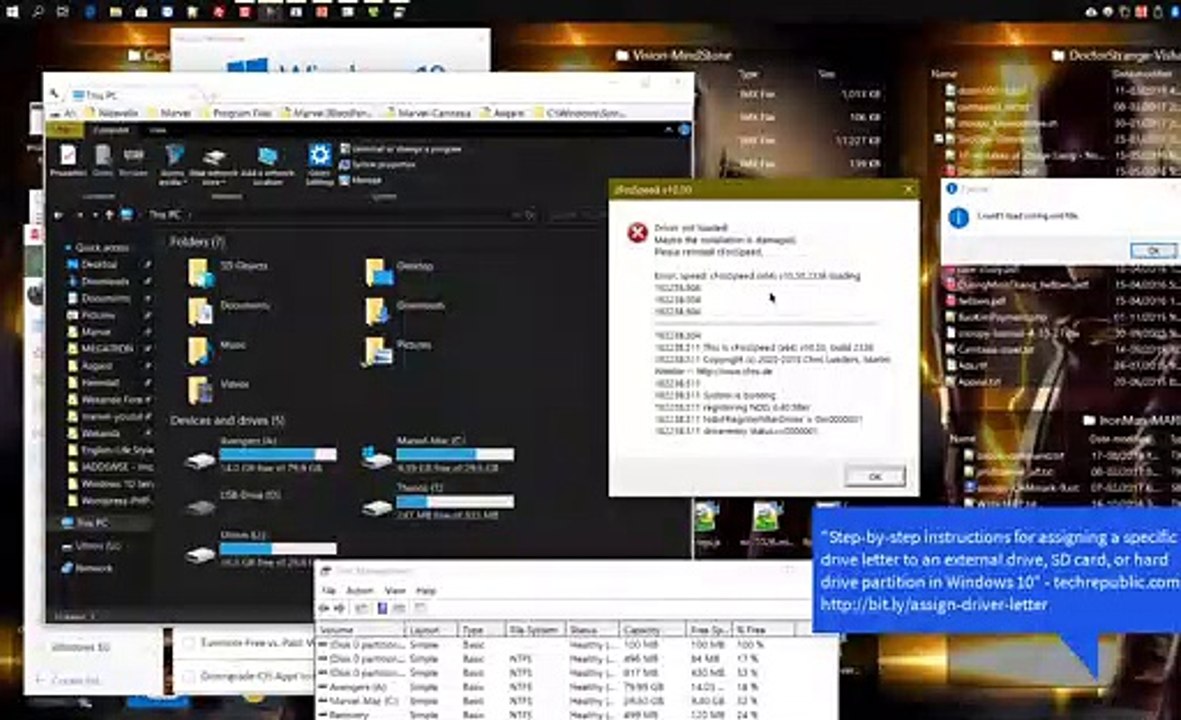The width and height of the screenshot is (1181, 720).
Task: Sort by the Capacity column header
Action: click(x=652, y=630)
